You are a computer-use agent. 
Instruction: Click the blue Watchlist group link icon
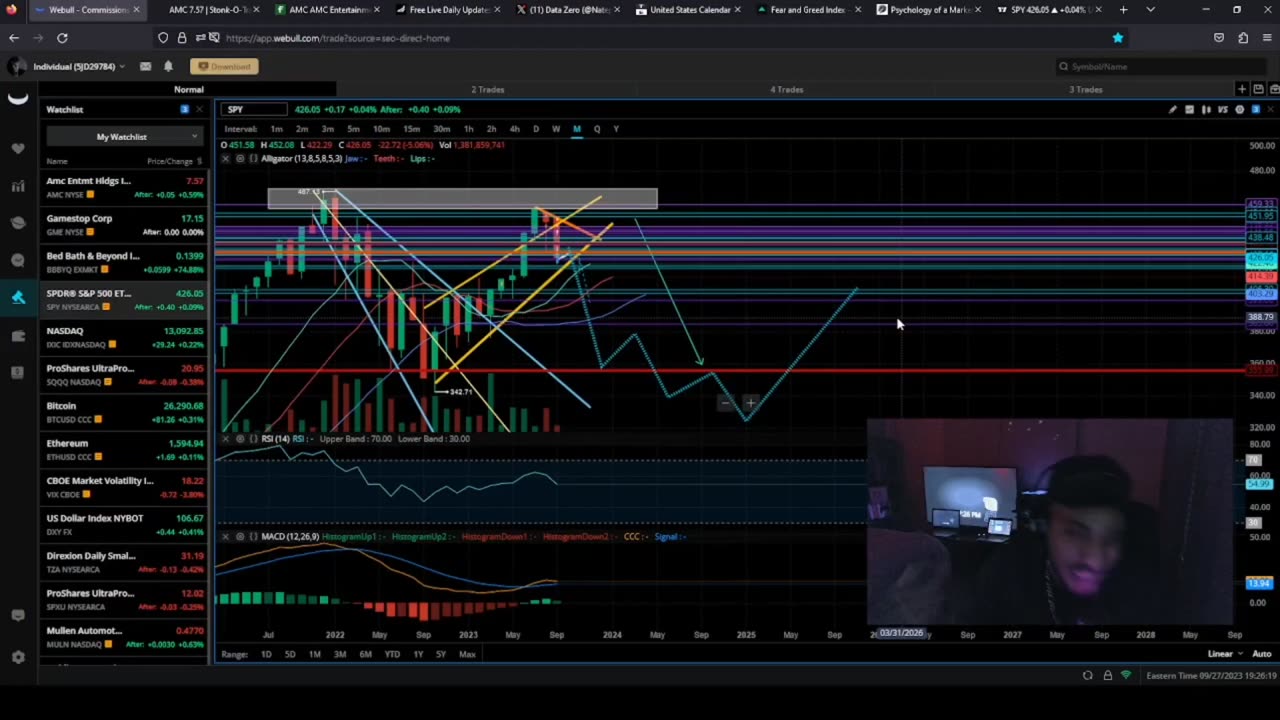184,109
